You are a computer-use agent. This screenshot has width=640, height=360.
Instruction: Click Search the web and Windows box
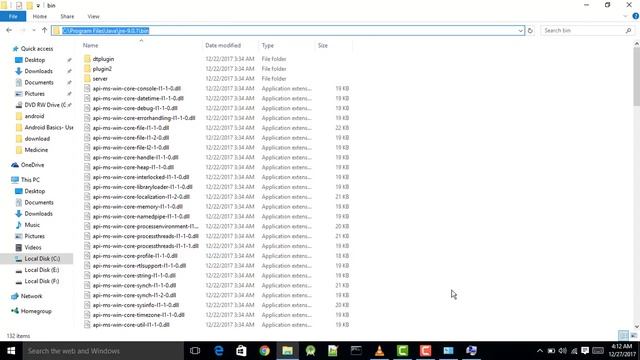[103, 351]
